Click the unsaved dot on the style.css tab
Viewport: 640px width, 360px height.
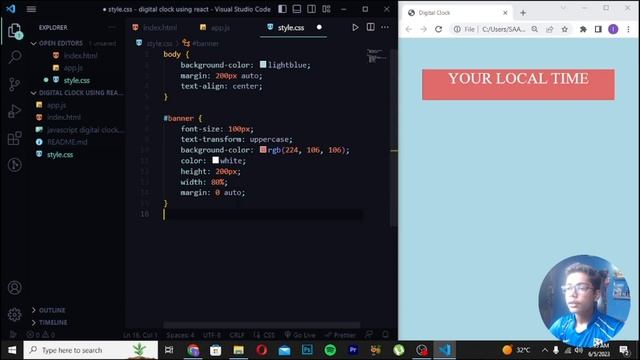(x=319, y=27)
